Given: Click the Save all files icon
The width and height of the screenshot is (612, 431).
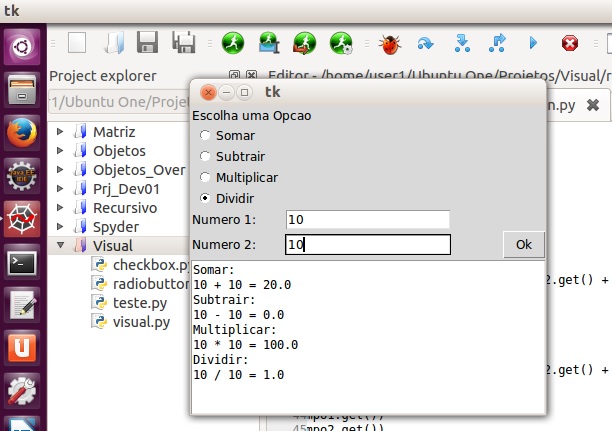Looking at the screenshot, I should pos(184,42).
